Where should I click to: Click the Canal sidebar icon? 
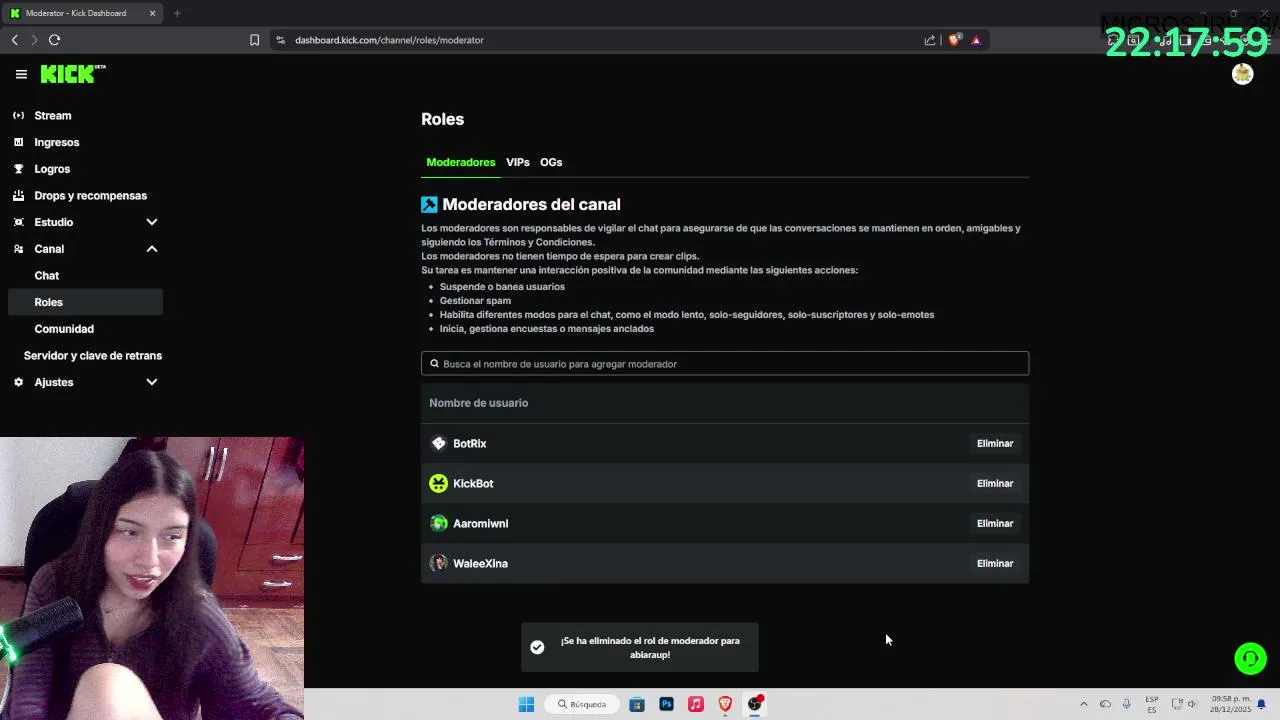click(x=18, y=249)
